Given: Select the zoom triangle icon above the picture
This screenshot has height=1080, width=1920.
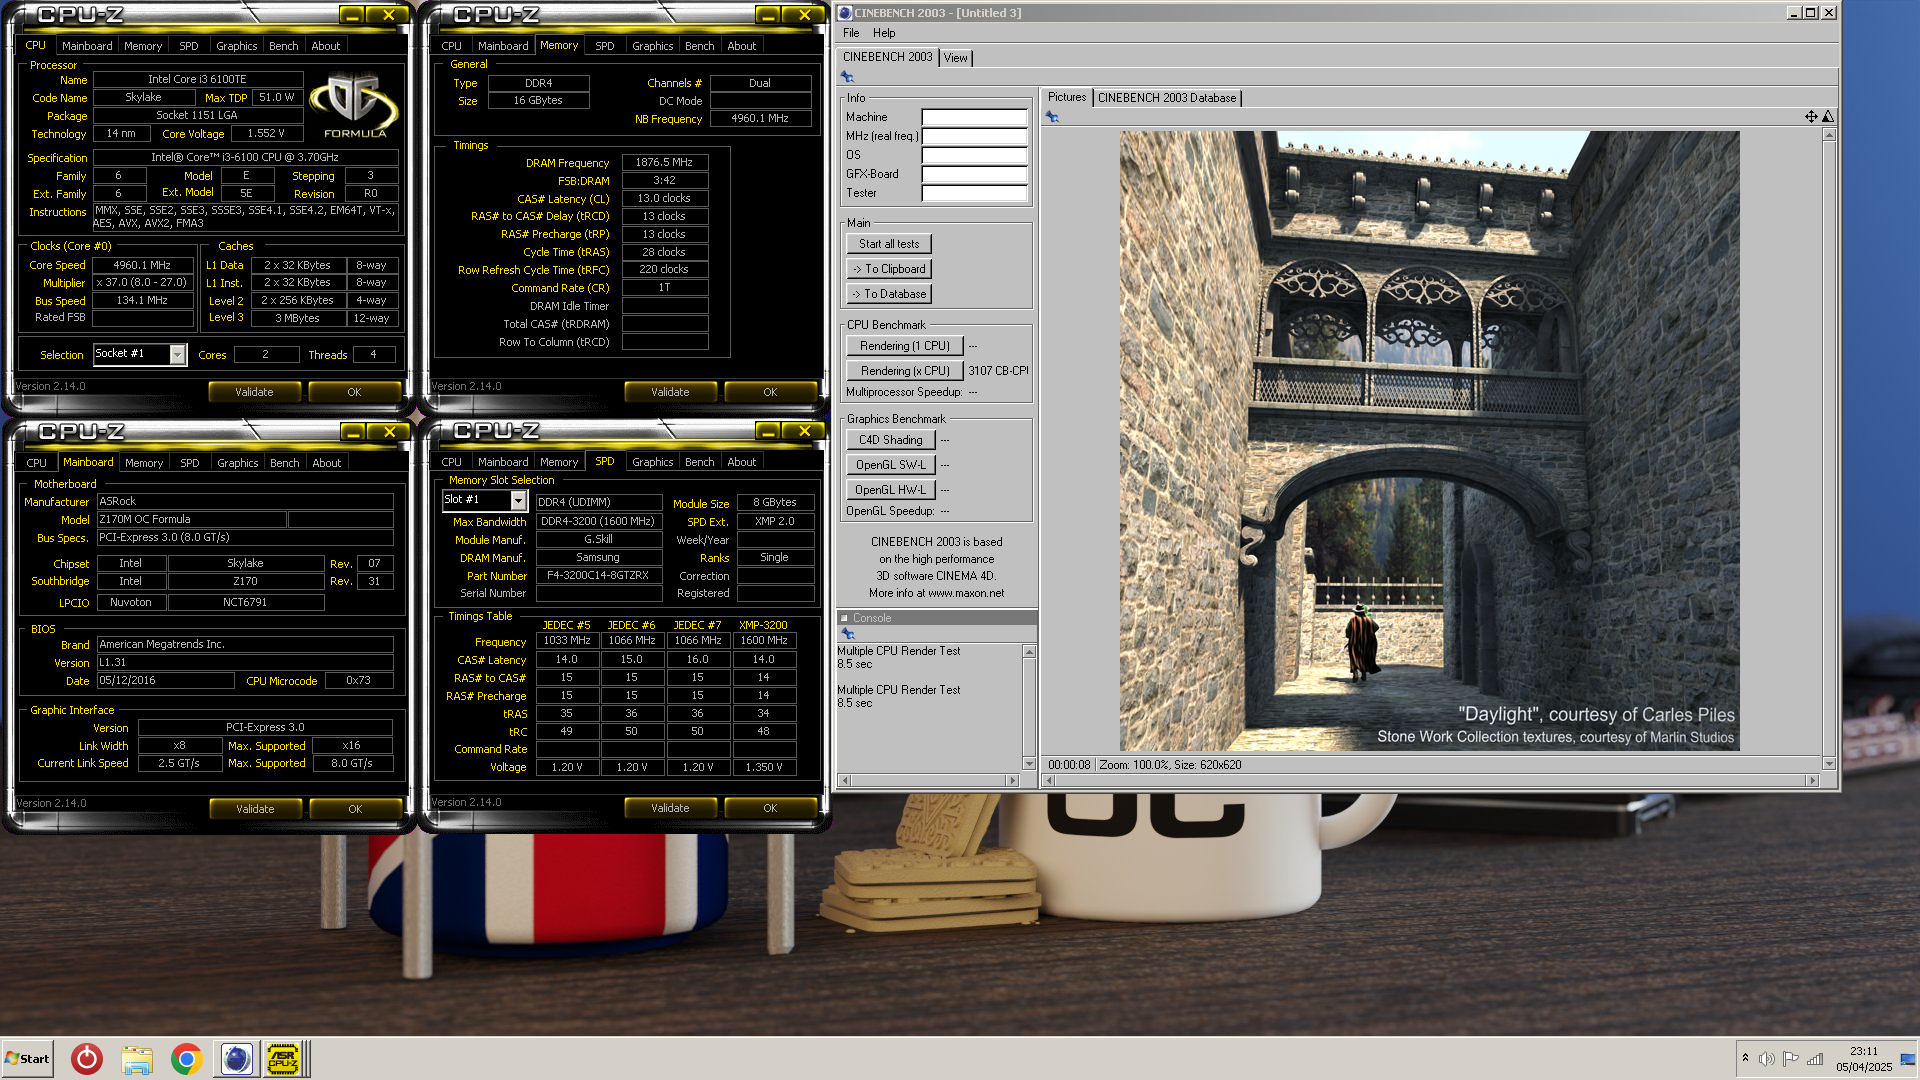Looking at the screenshot, I should [x=1828, y=117].
